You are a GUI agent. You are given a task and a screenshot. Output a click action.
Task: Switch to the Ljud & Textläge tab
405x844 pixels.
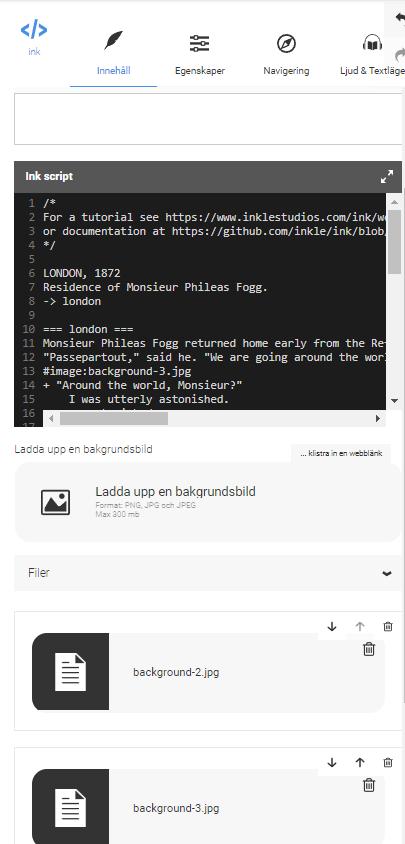click(371, 55)
